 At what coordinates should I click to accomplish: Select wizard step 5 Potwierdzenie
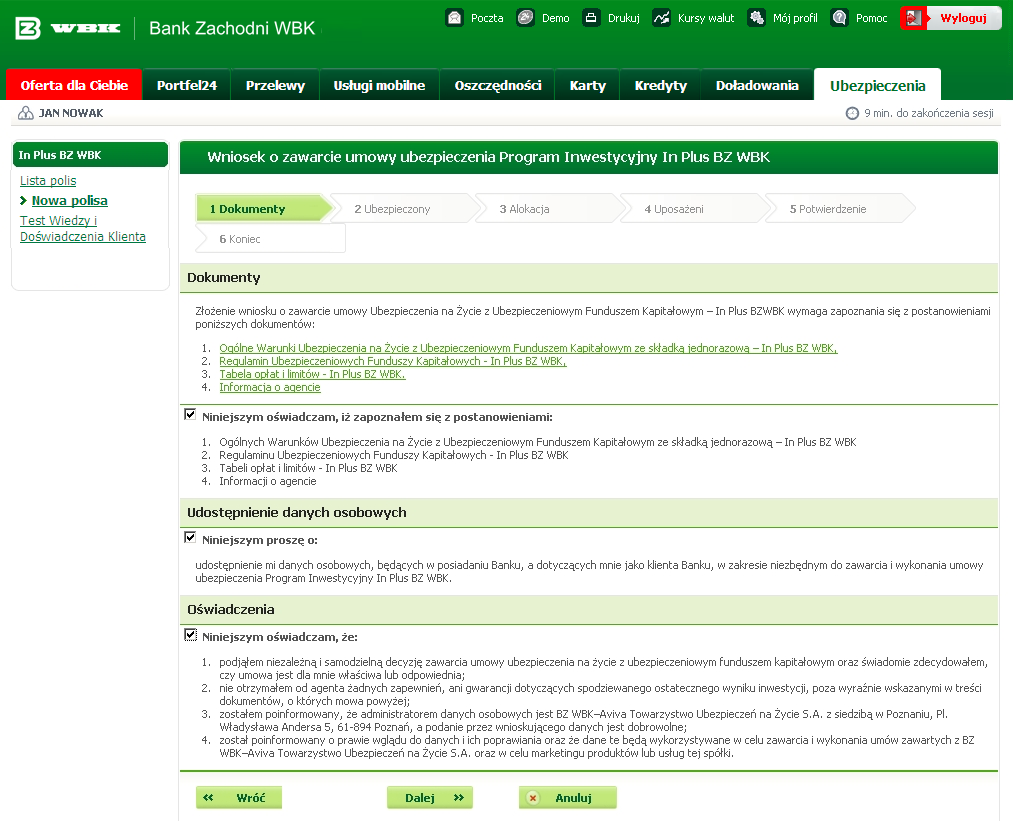(840, 209)
